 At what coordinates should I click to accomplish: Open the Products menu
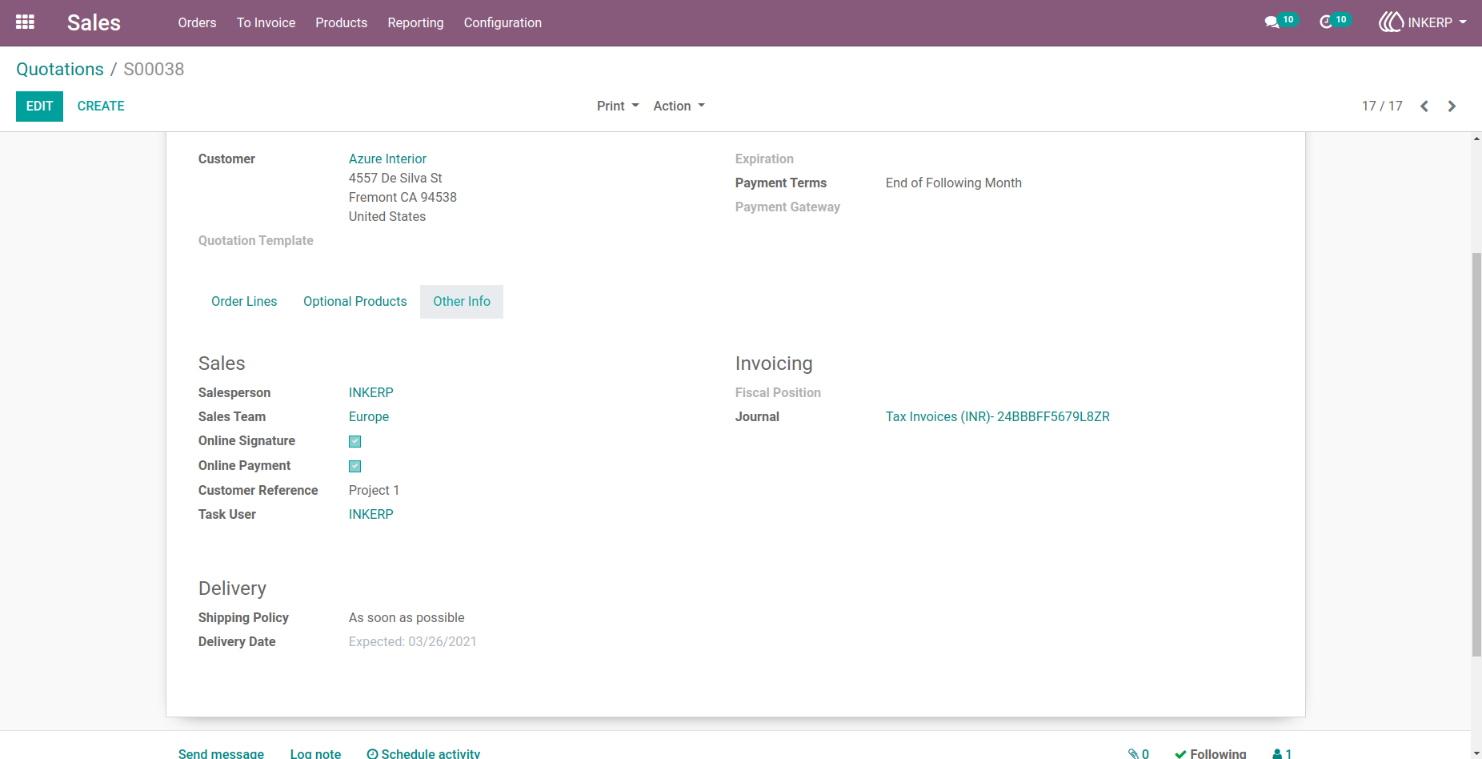tap(341, 22)
